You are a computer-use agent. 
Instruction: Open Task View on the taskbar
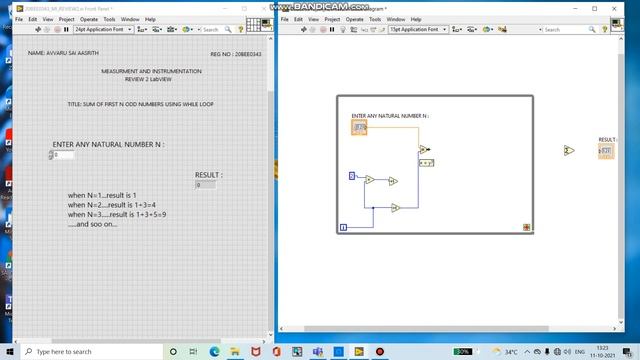click(193, 351)
